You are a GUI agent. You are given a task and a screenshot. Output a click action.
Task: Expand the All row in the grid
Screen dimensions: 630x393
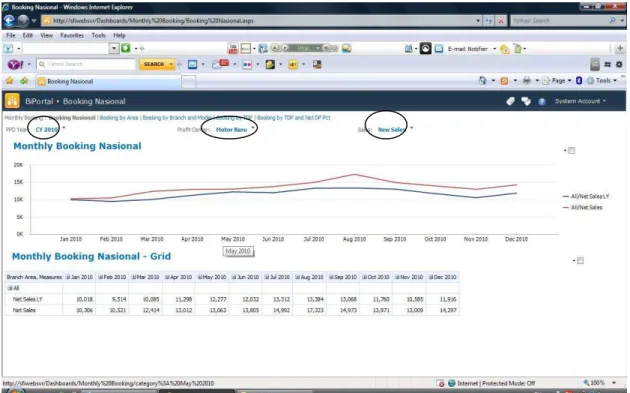[x=10, y=288]
